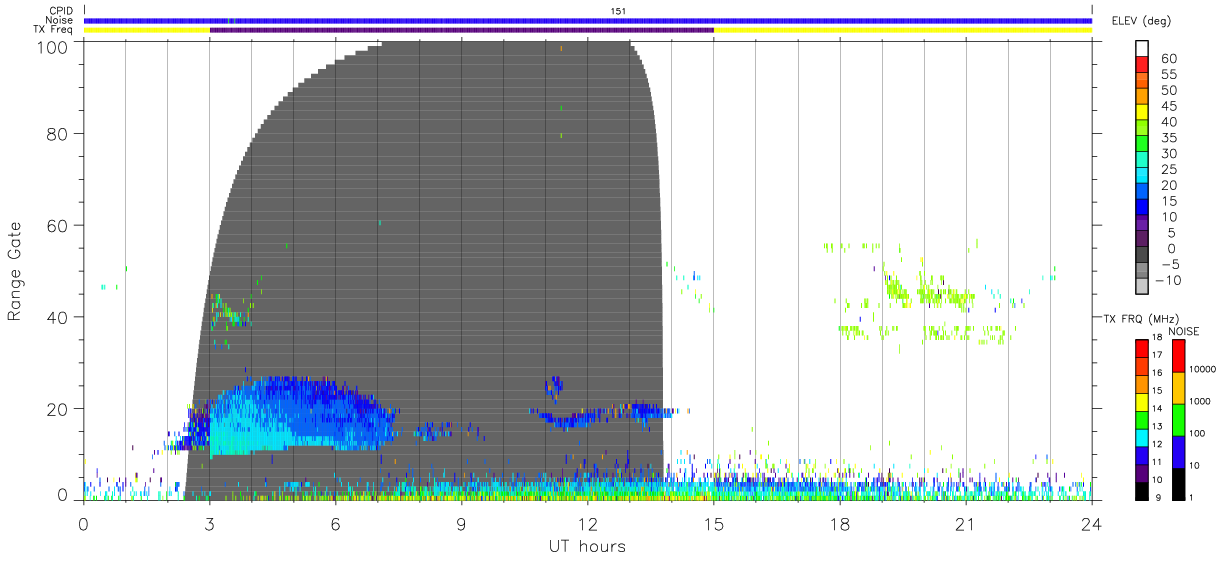The width and height of the screenshot is (1228, 567).
Task: Click the 80 tick on Range Gate axis
Action: click(x=57, y=133)
